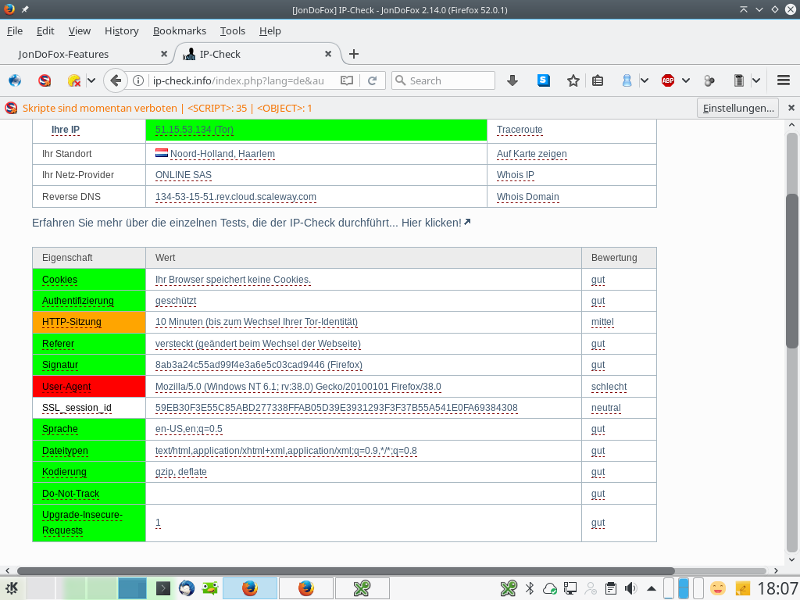Image resolution: width=800 pixels, height=600 pixels.
Task: Expand the cookie controller dropdown arrow
Action: point(91,81)
